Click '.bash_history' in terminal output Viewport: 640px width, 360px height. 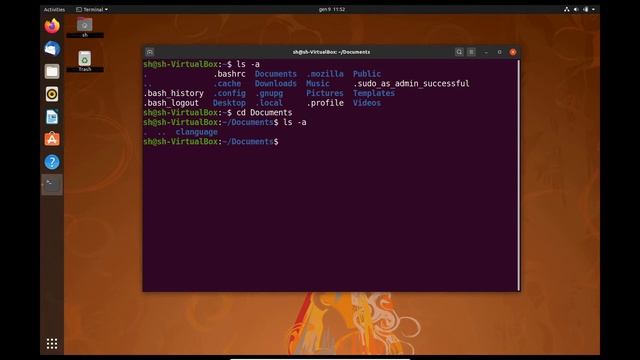click(x=173, y=93)
